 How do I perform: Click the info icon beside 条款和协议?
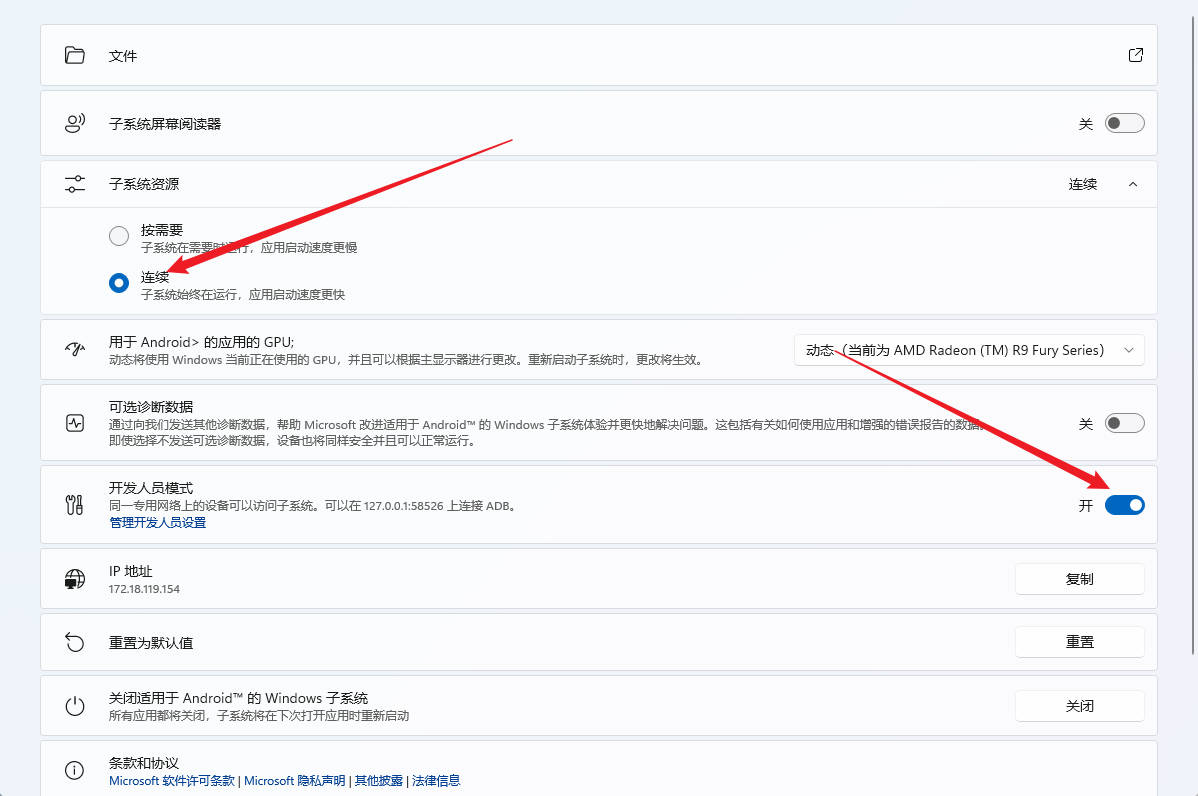tap(75, 770)
